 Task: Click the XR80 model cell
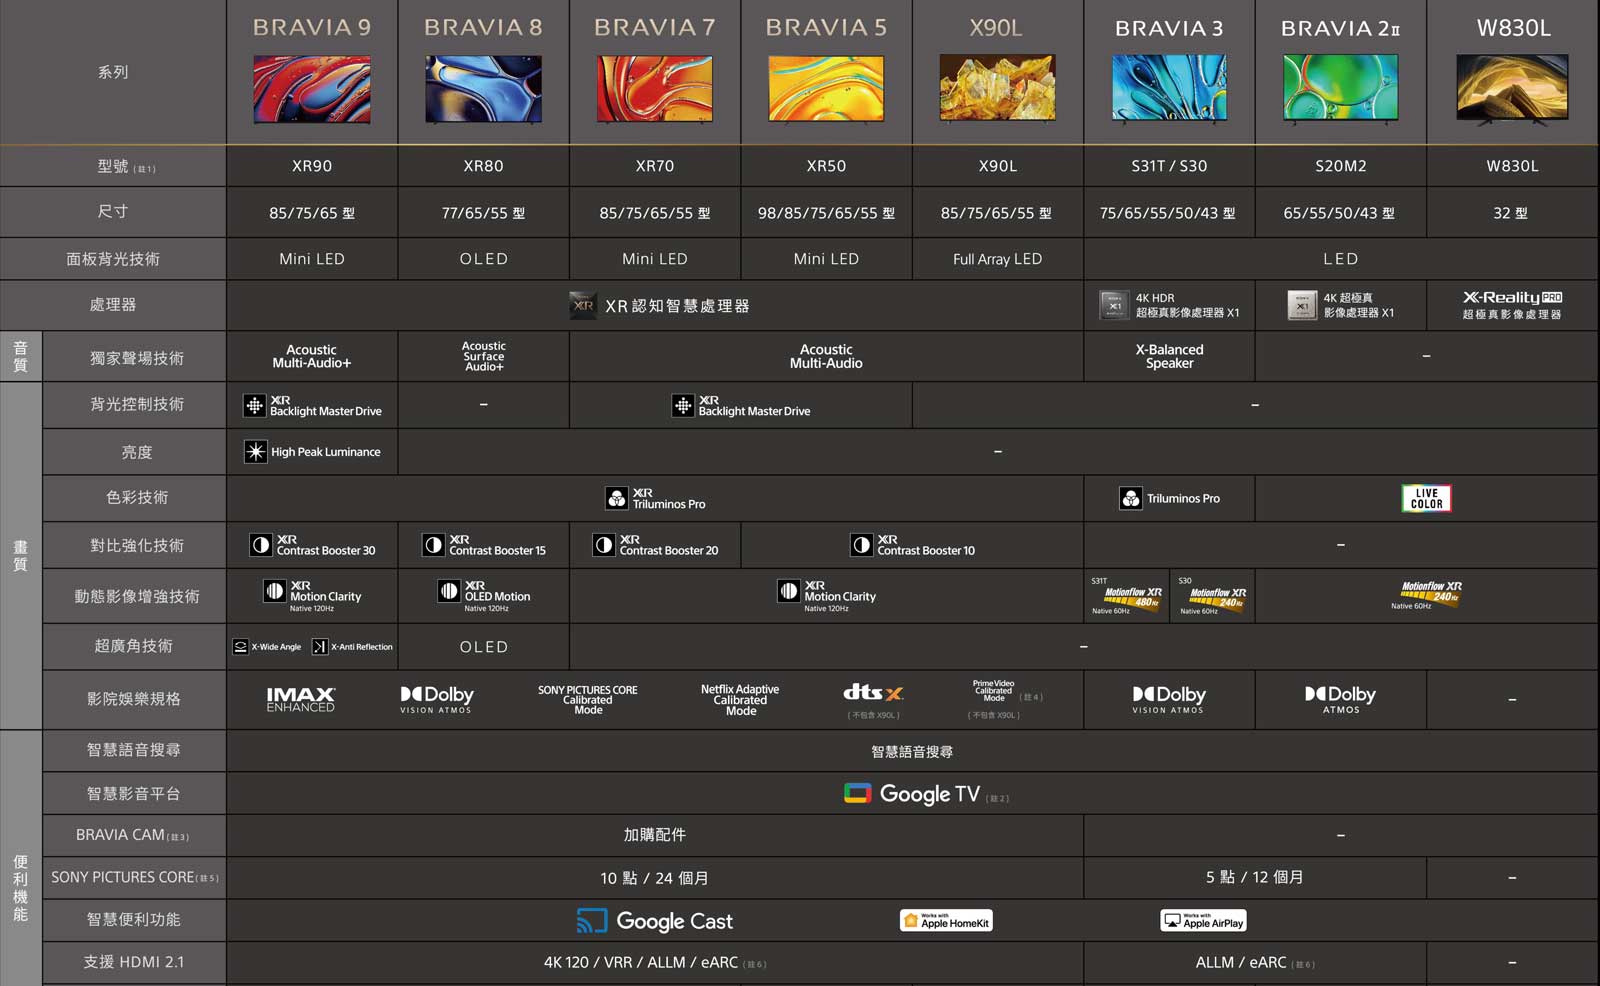[483, 166]
